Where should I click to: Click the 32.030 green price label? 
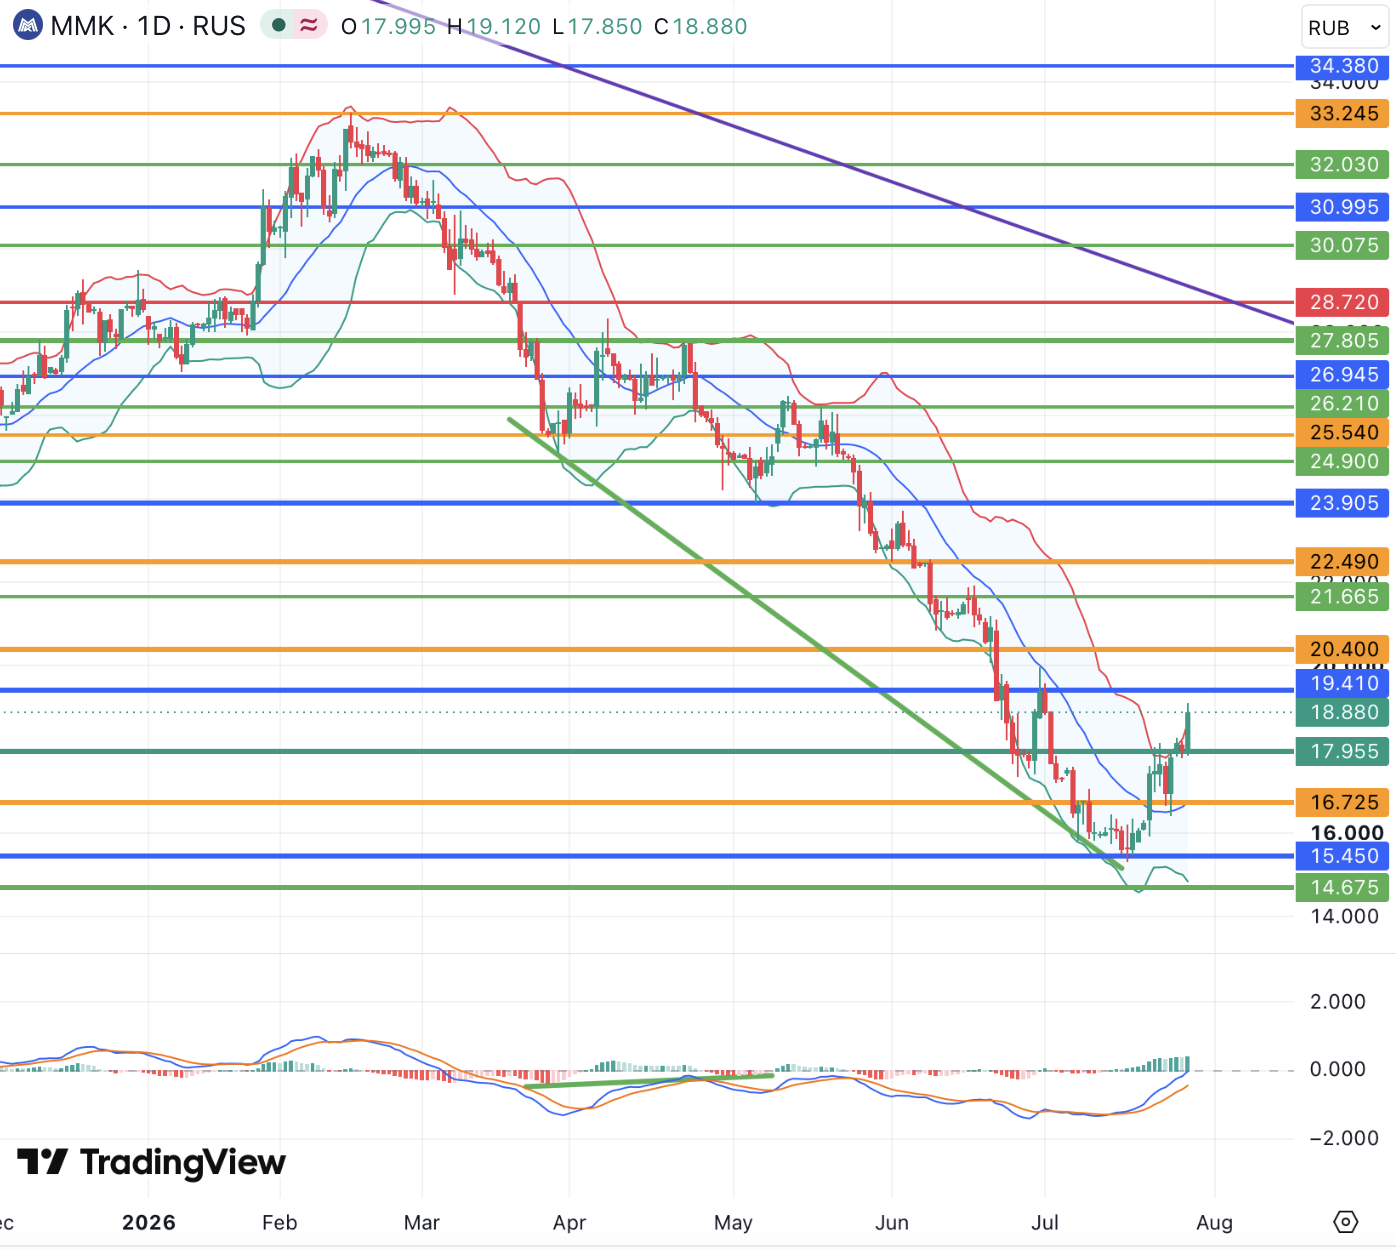1343,164
